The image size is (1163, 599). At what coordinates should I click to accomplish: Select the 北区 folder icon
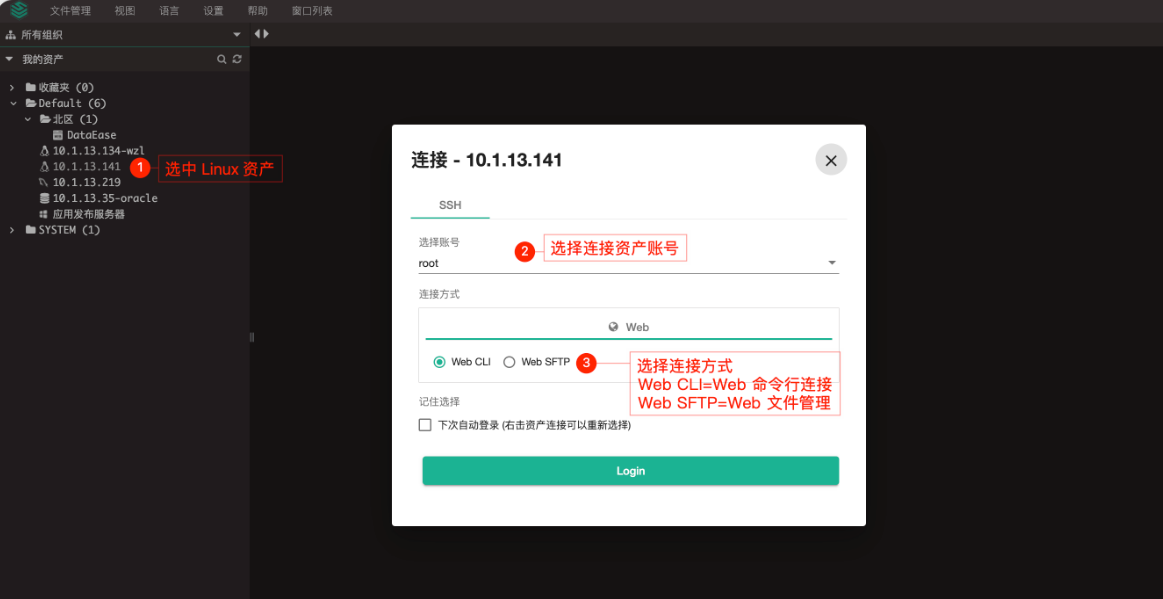[45, 119]
